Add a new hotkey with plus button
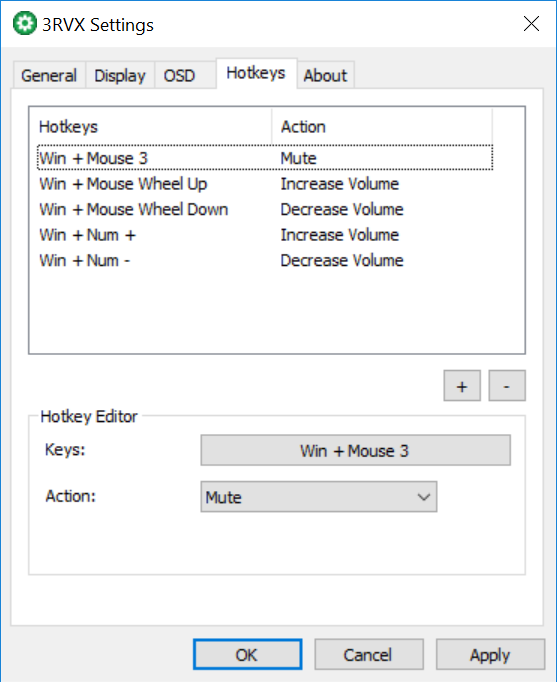 click(x=462, y=386)
